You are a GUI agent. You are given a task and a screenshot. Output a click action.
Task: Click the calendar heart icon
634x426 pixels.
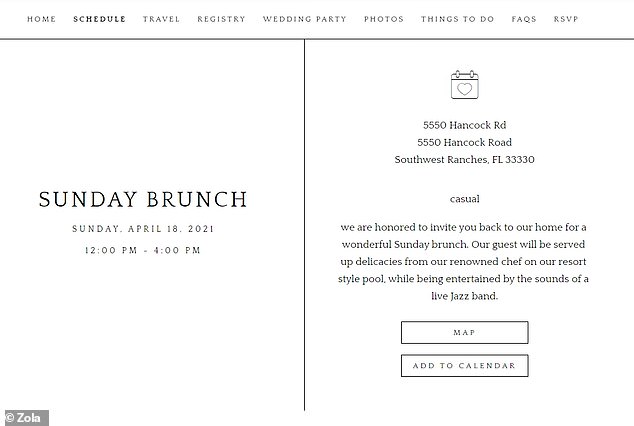465,84
